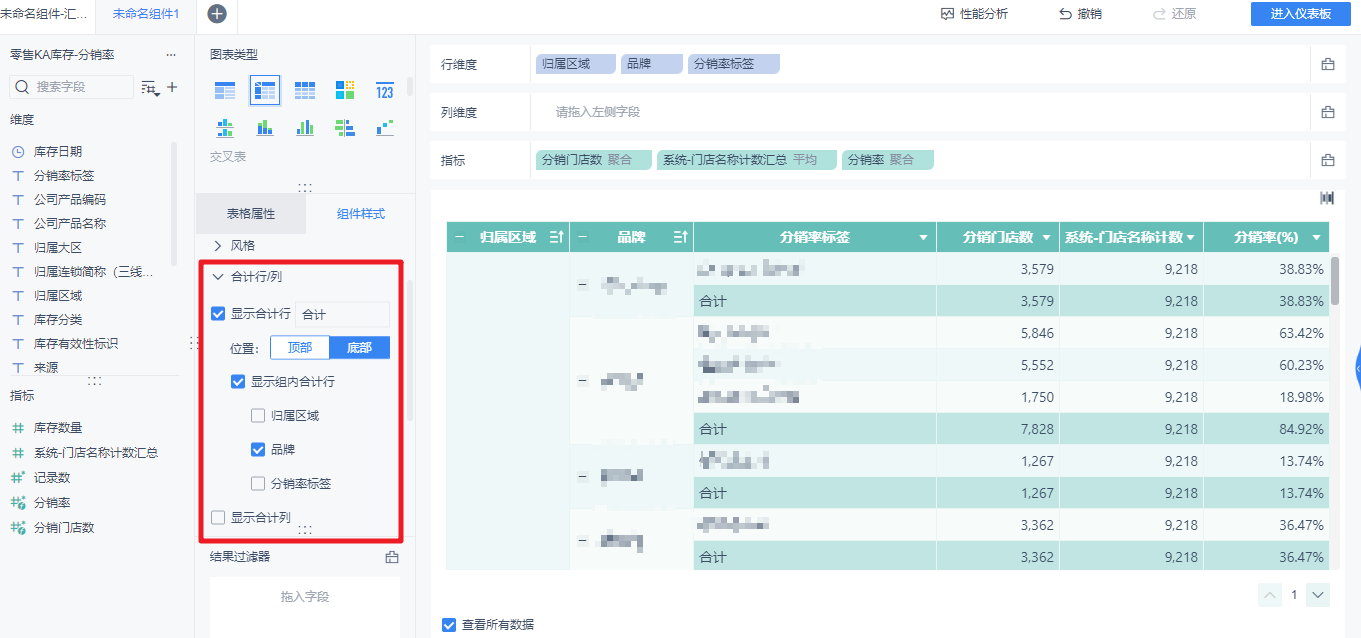The height and width of the screenshot is (638, 1361).
Task: Clear the 结果过滤器 filter bin icon
Action: tap(392, 557)
